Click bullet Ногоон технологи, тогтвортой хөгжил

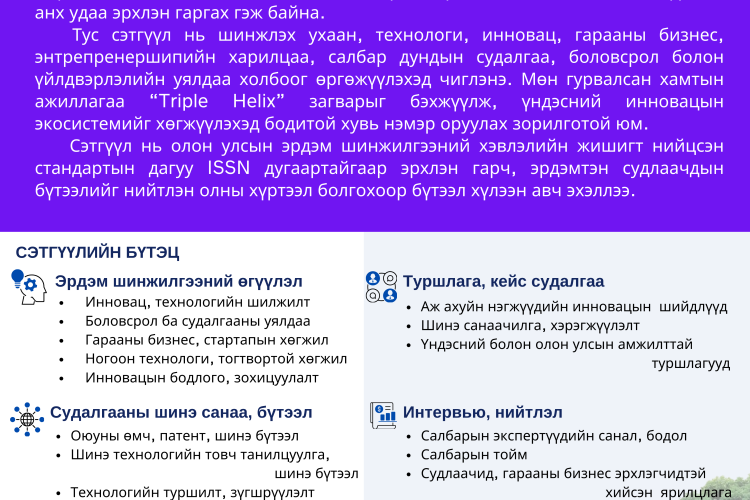216,358
